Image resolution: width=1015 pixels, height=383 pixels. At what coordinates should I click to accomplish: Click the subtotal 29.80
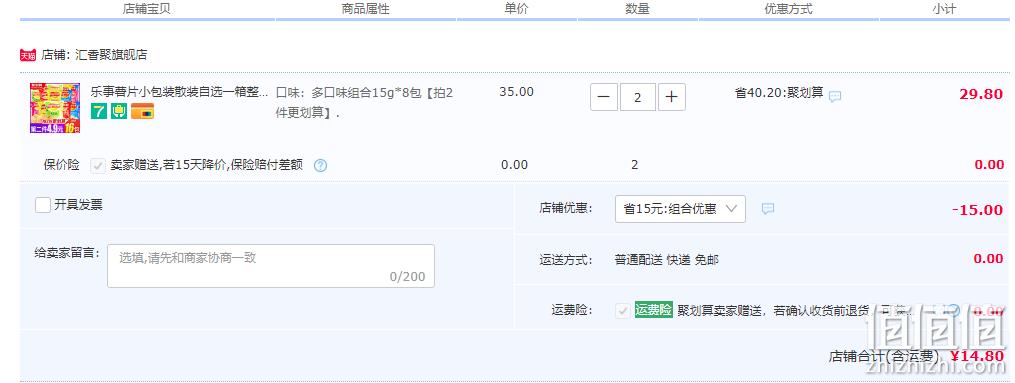[x=981, y=94]
